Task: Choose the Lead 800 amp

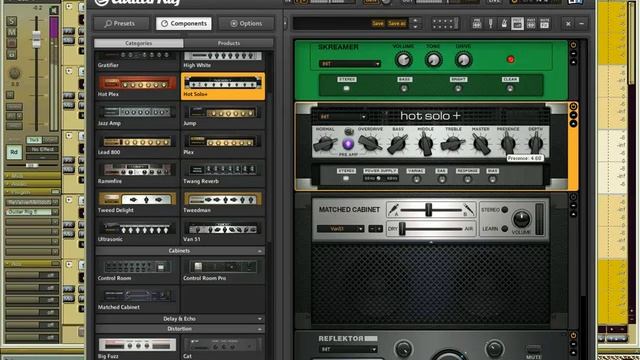Action: coord(137,144)
